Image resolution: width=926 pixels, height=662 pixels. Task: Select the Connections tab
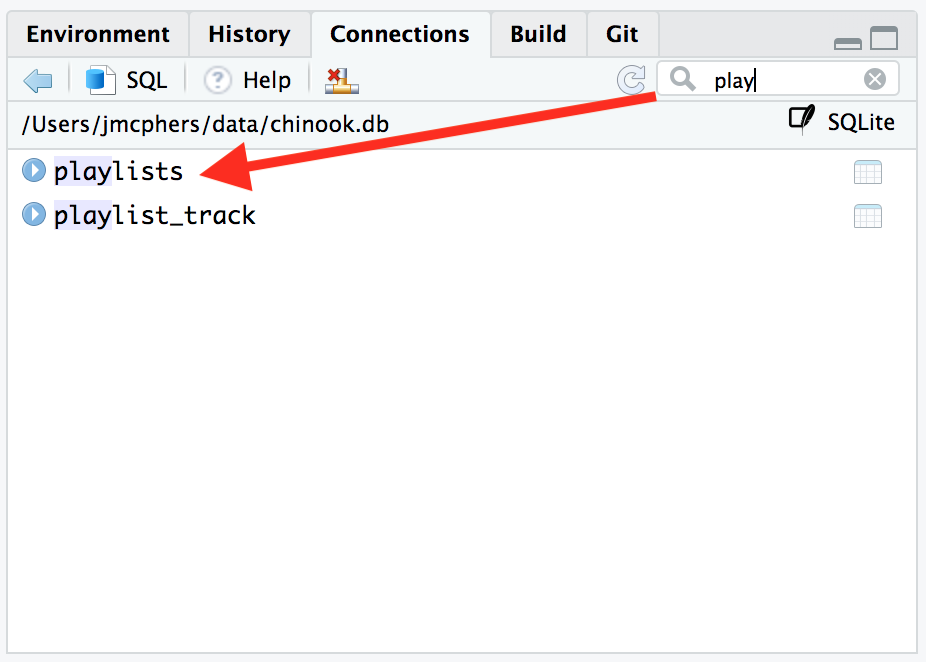coord(400,34)
